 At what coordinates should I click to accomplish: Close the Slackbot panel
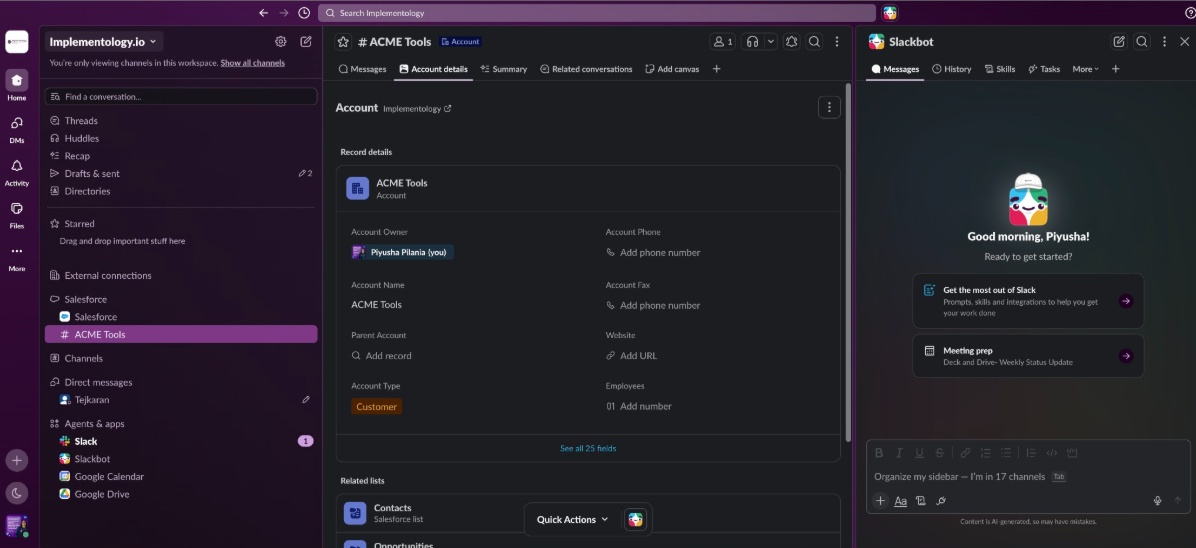[1185, 42]
